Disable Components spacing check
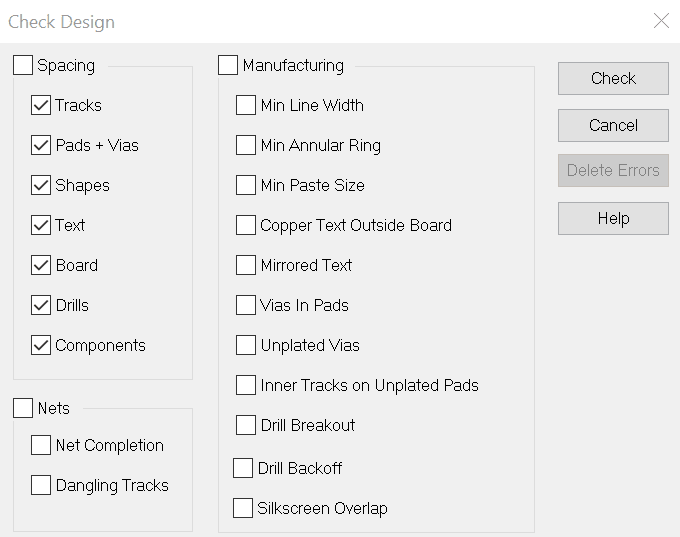The image size is (680, 537). (41, 345)
